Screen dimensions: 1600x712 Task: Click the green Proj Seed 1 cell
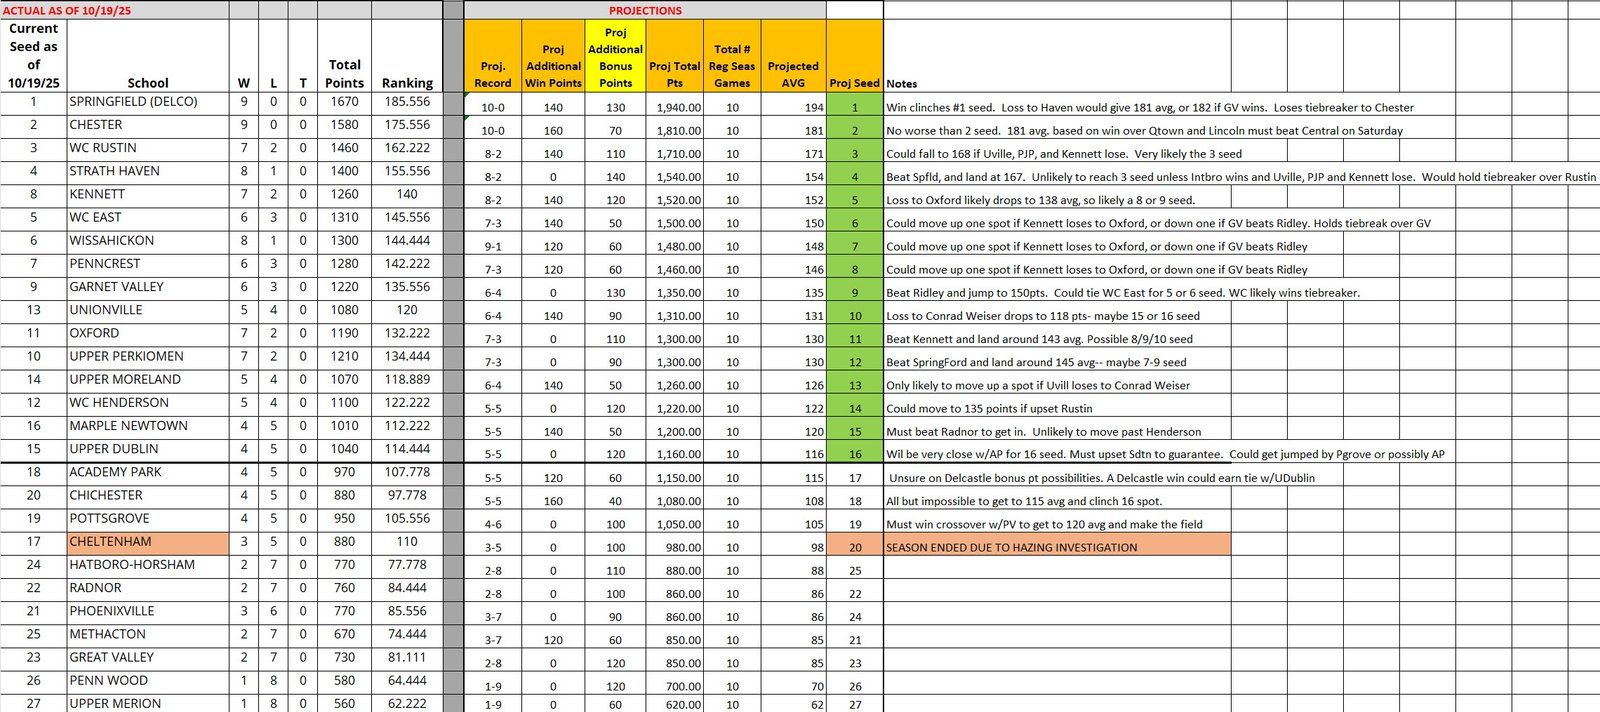point(854,108)
